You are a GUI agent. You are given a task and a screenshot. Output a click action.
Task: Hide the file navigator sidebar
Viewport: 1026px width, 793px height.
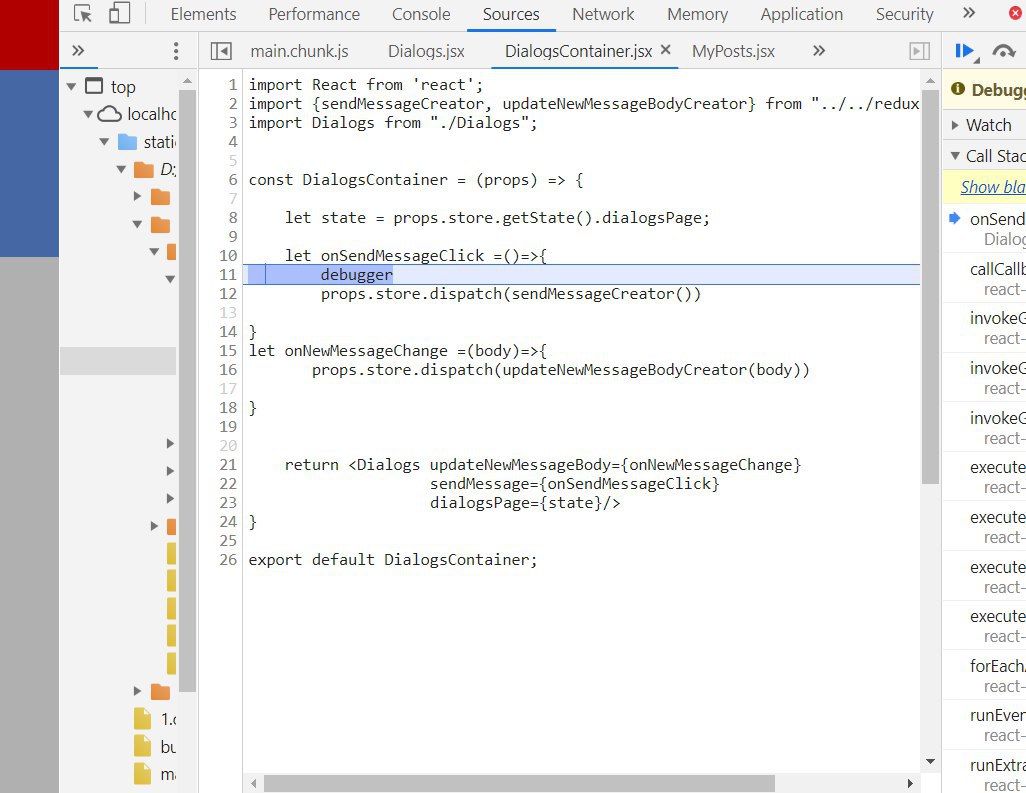(221, 51)
